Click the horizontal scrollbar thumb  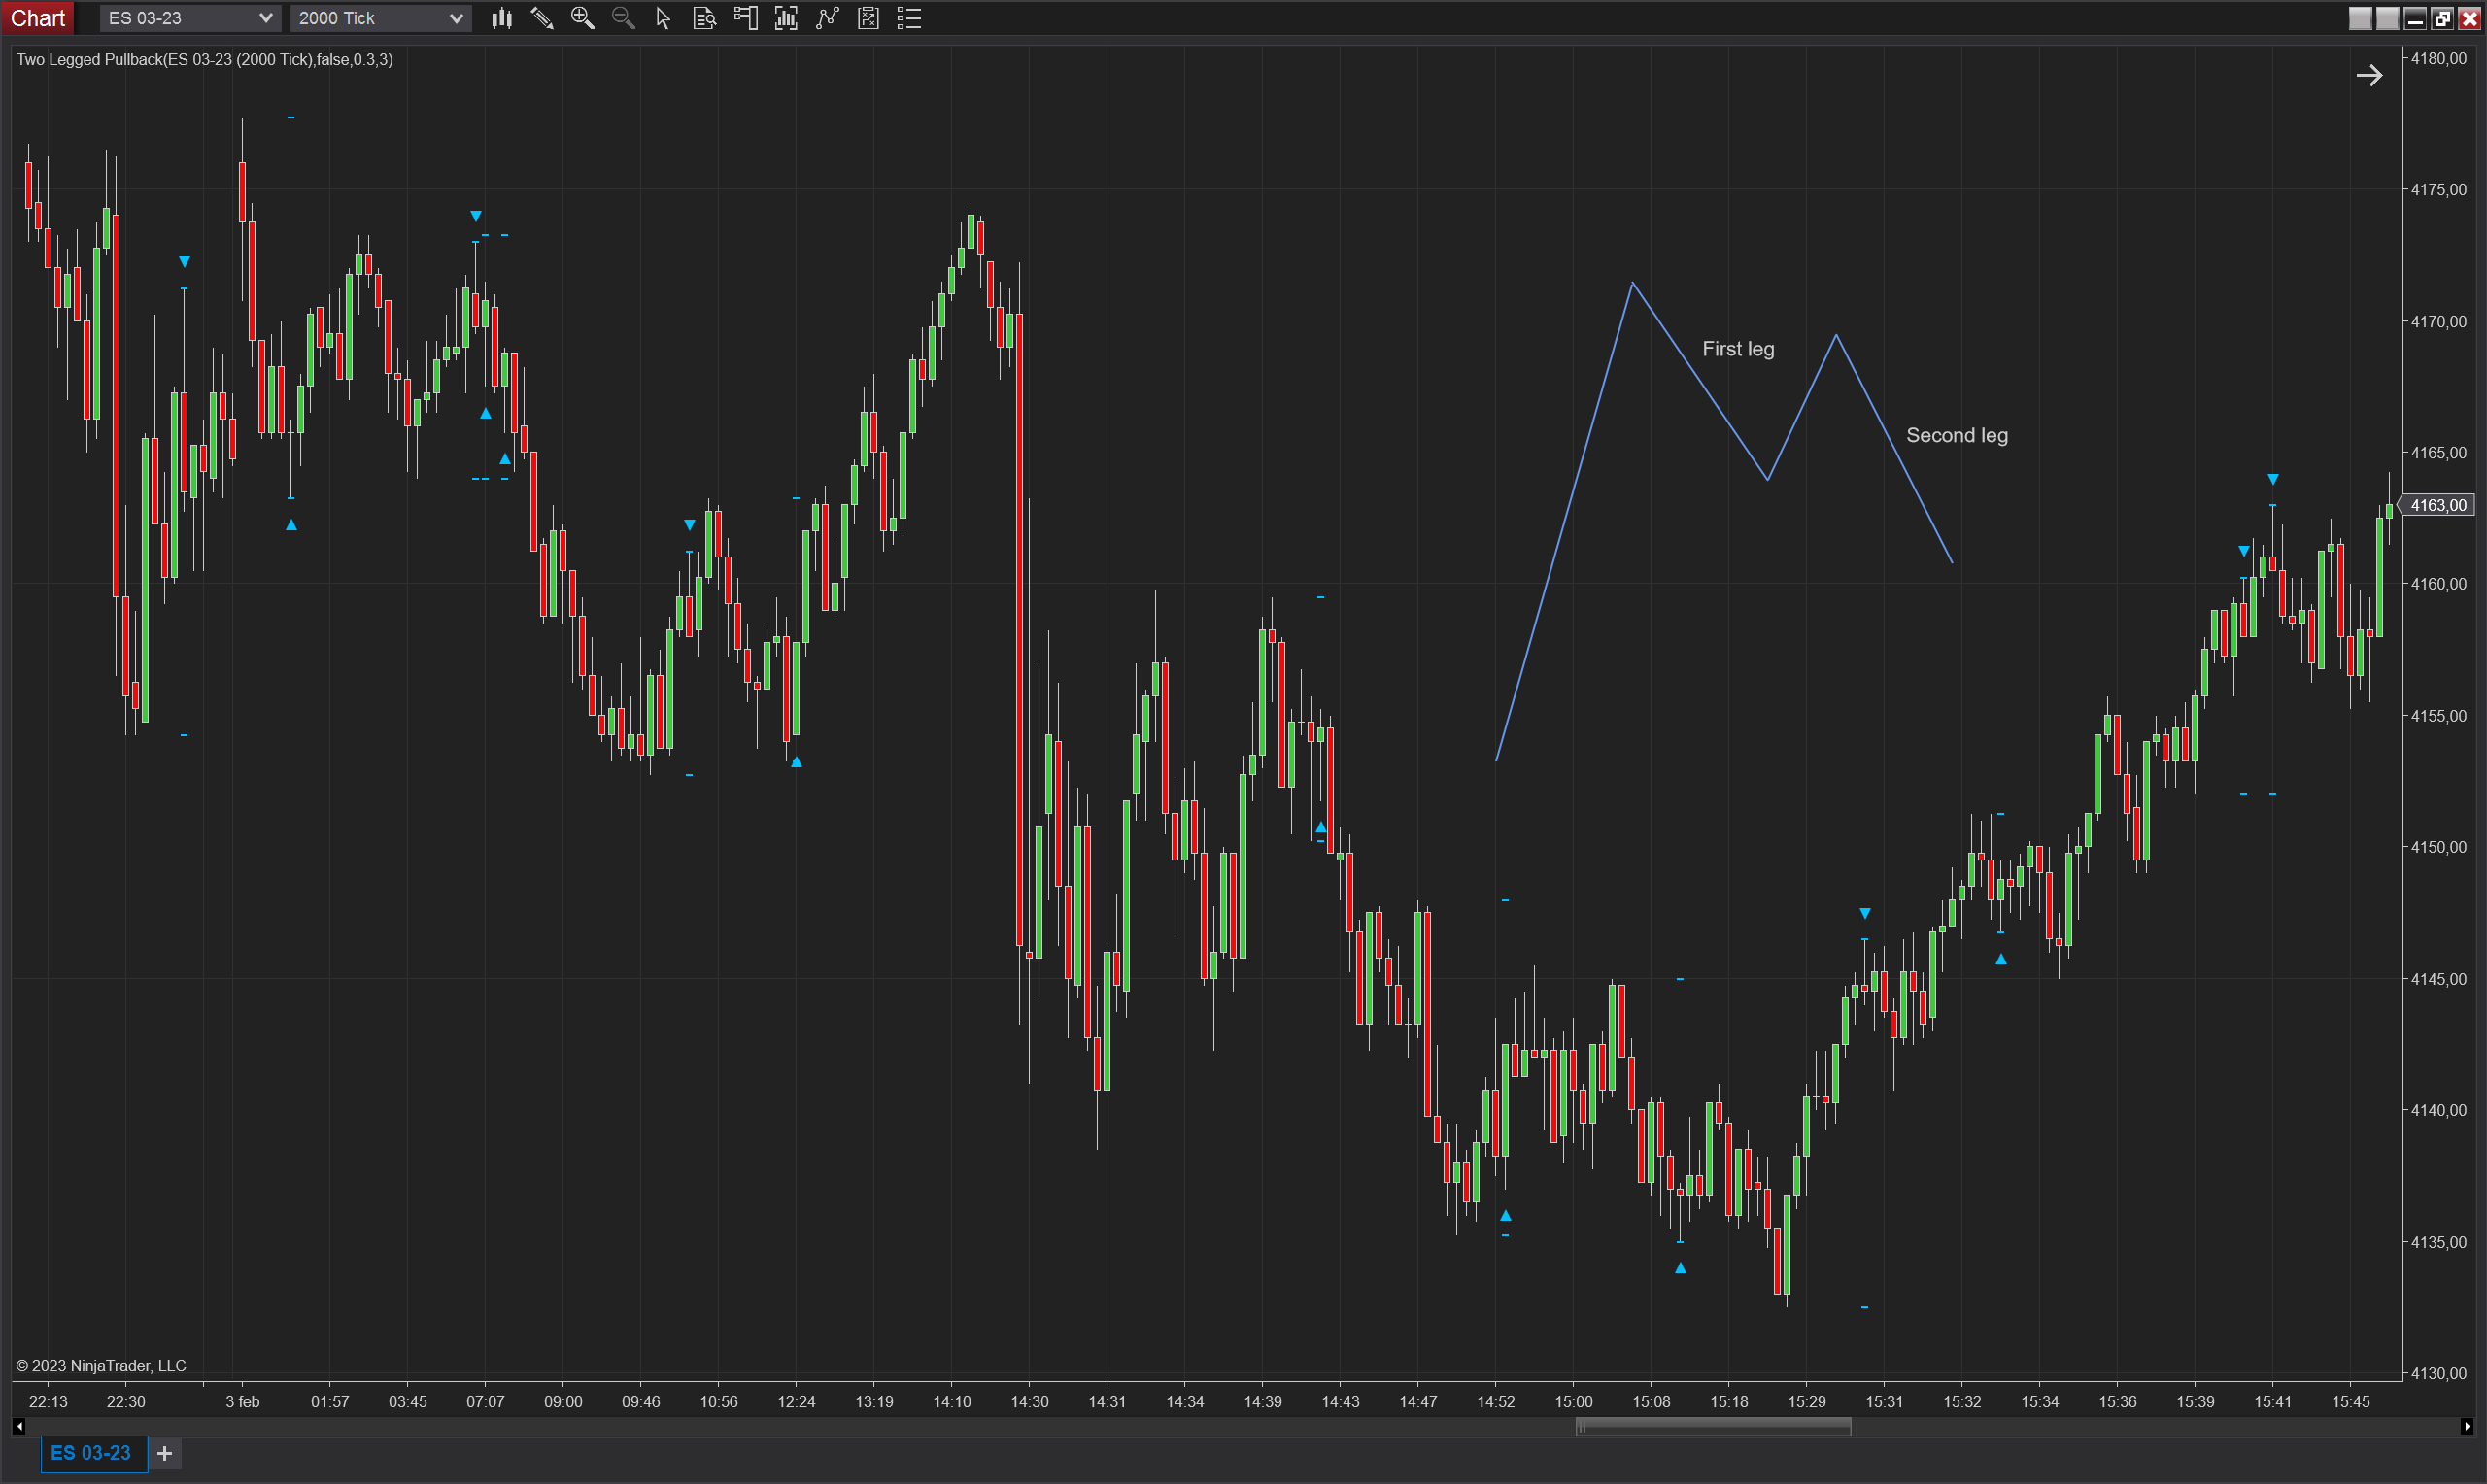pyautogui.click(x=1713, y=1427)
